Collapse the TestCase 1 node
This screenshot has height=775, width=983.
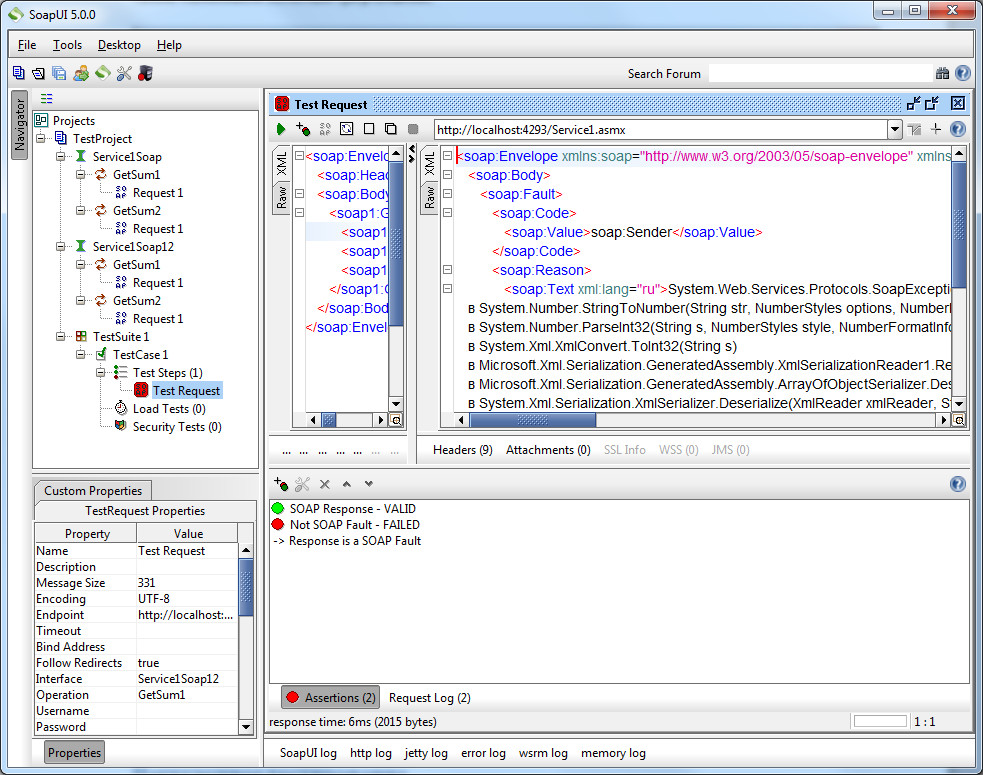(x=81, y=354)
